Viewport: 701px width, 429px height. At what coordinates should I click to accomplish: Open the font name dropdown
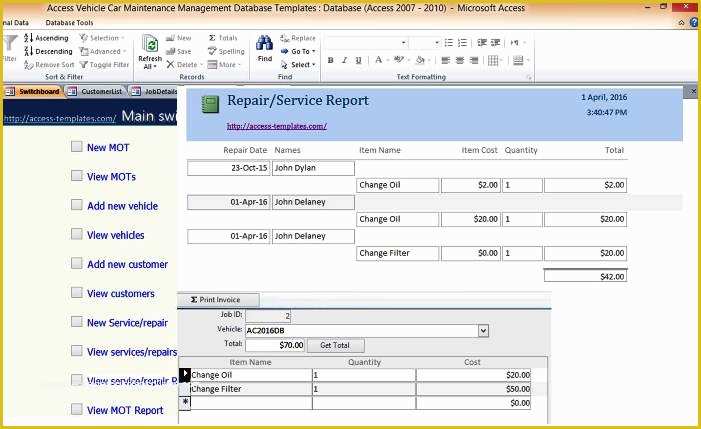(404, 42)
